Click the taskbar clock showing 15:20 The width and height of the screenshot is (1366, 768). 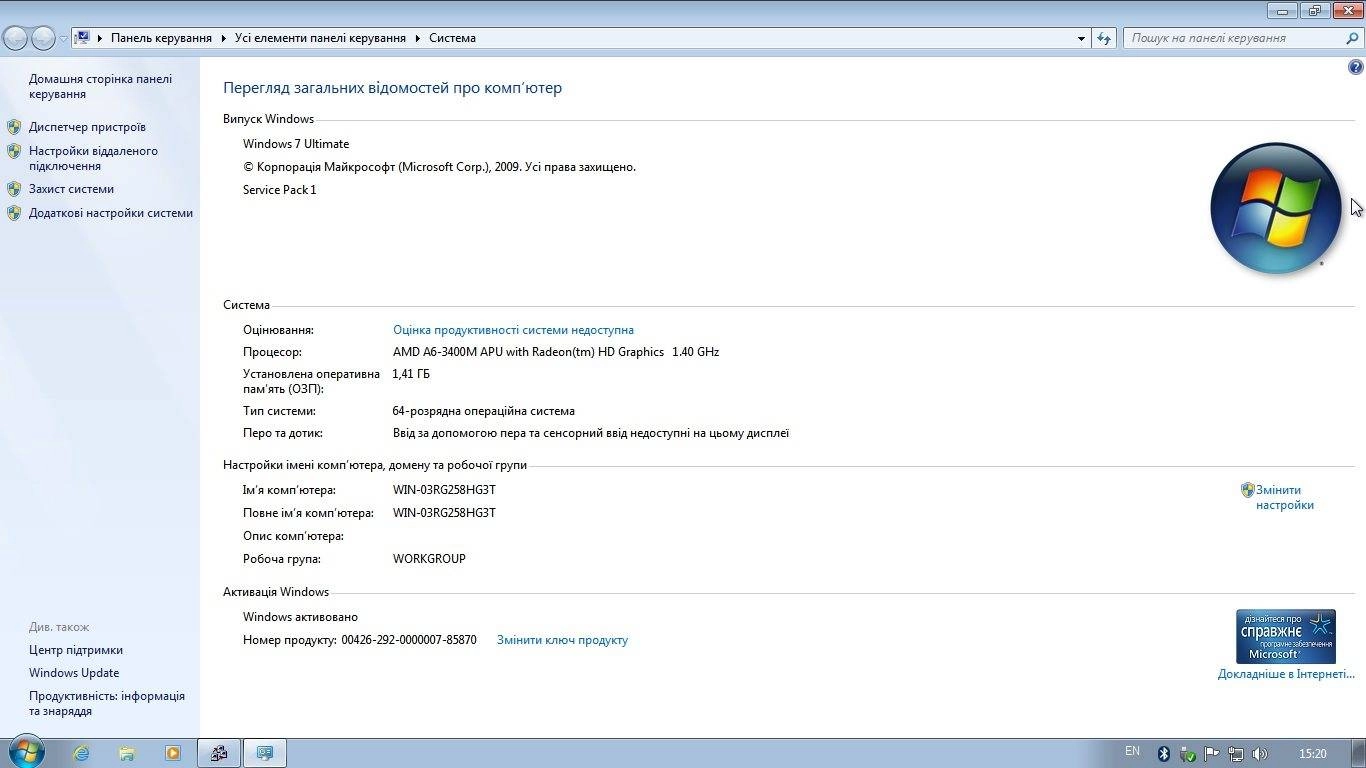click(x=1312, y=754)
